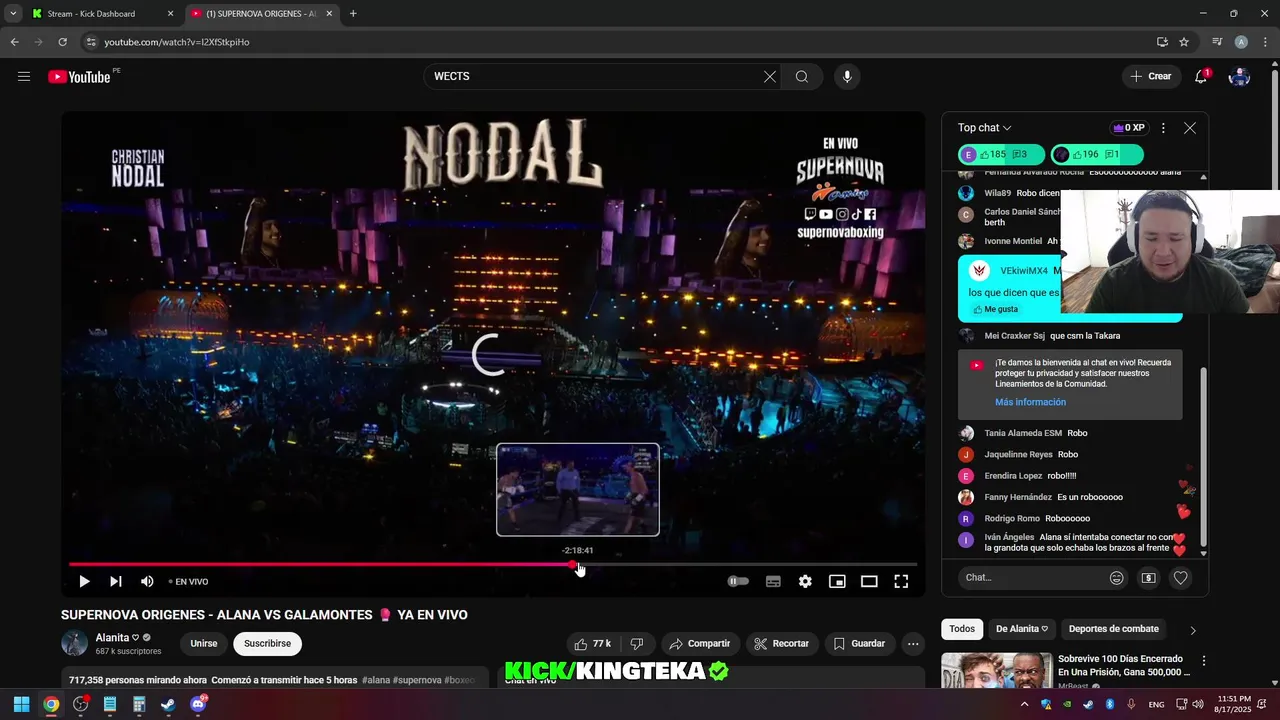The height and width of the screenshot is (720, 1280).
Task: Open options for Sobrevive 100 Días video
Action: (1204, 661)
